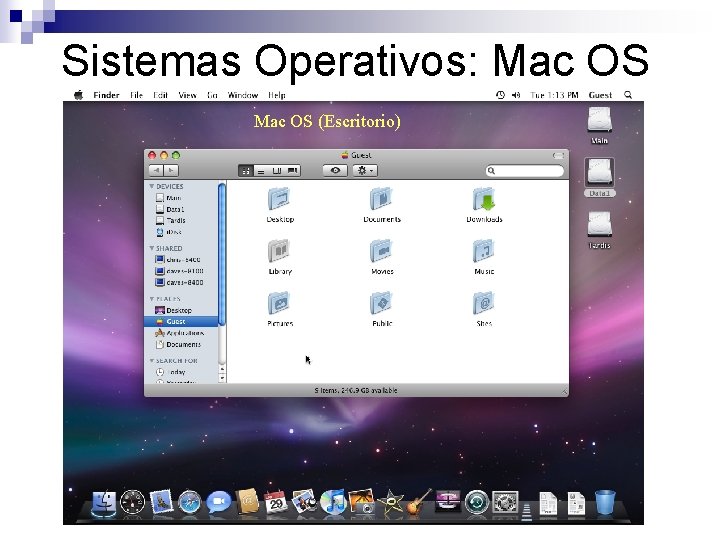Open GarageBand guitar in Dock
This screenshot has width=720, height=540.
[x=419, y=502]
